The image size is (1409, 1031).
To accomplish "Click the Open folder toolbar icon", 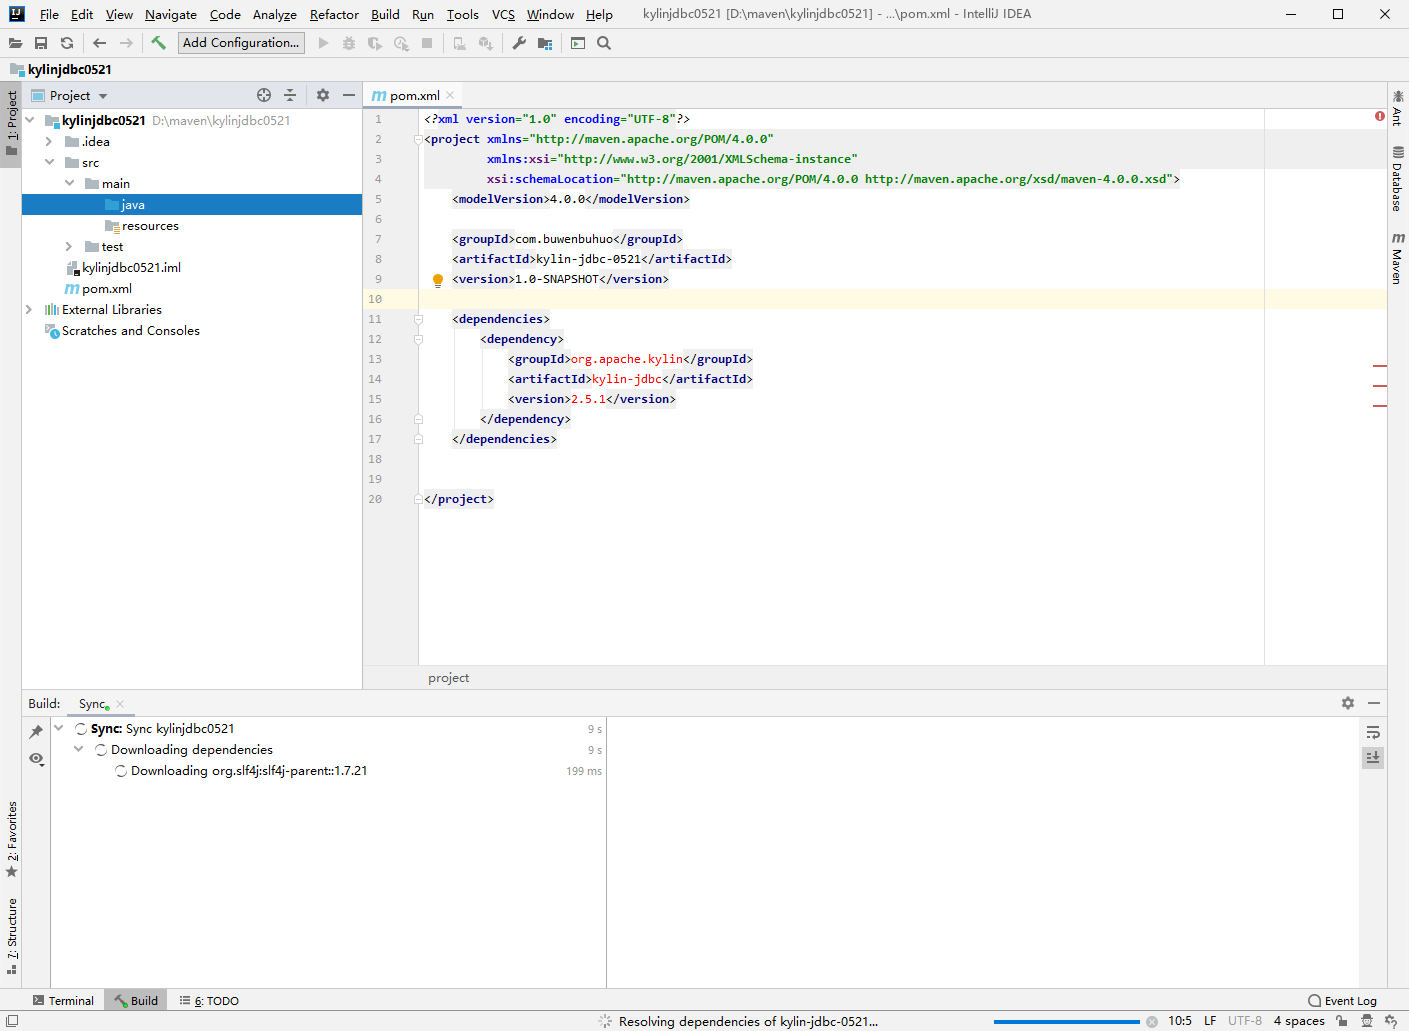I will pos(15,43).
